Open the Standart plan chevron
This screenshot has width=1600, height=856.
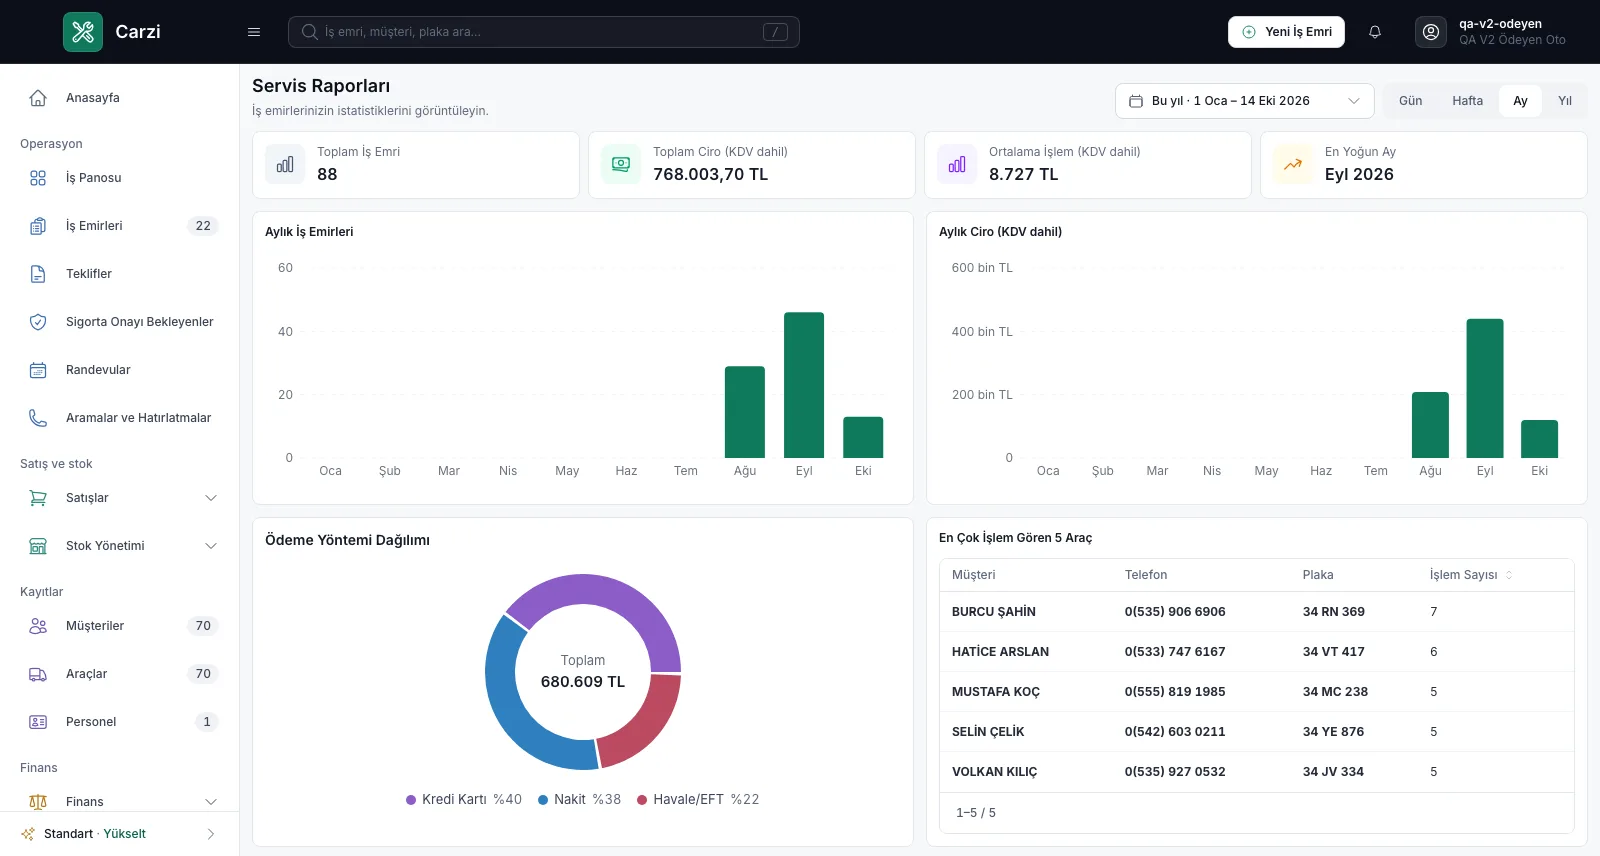[211, 834]
